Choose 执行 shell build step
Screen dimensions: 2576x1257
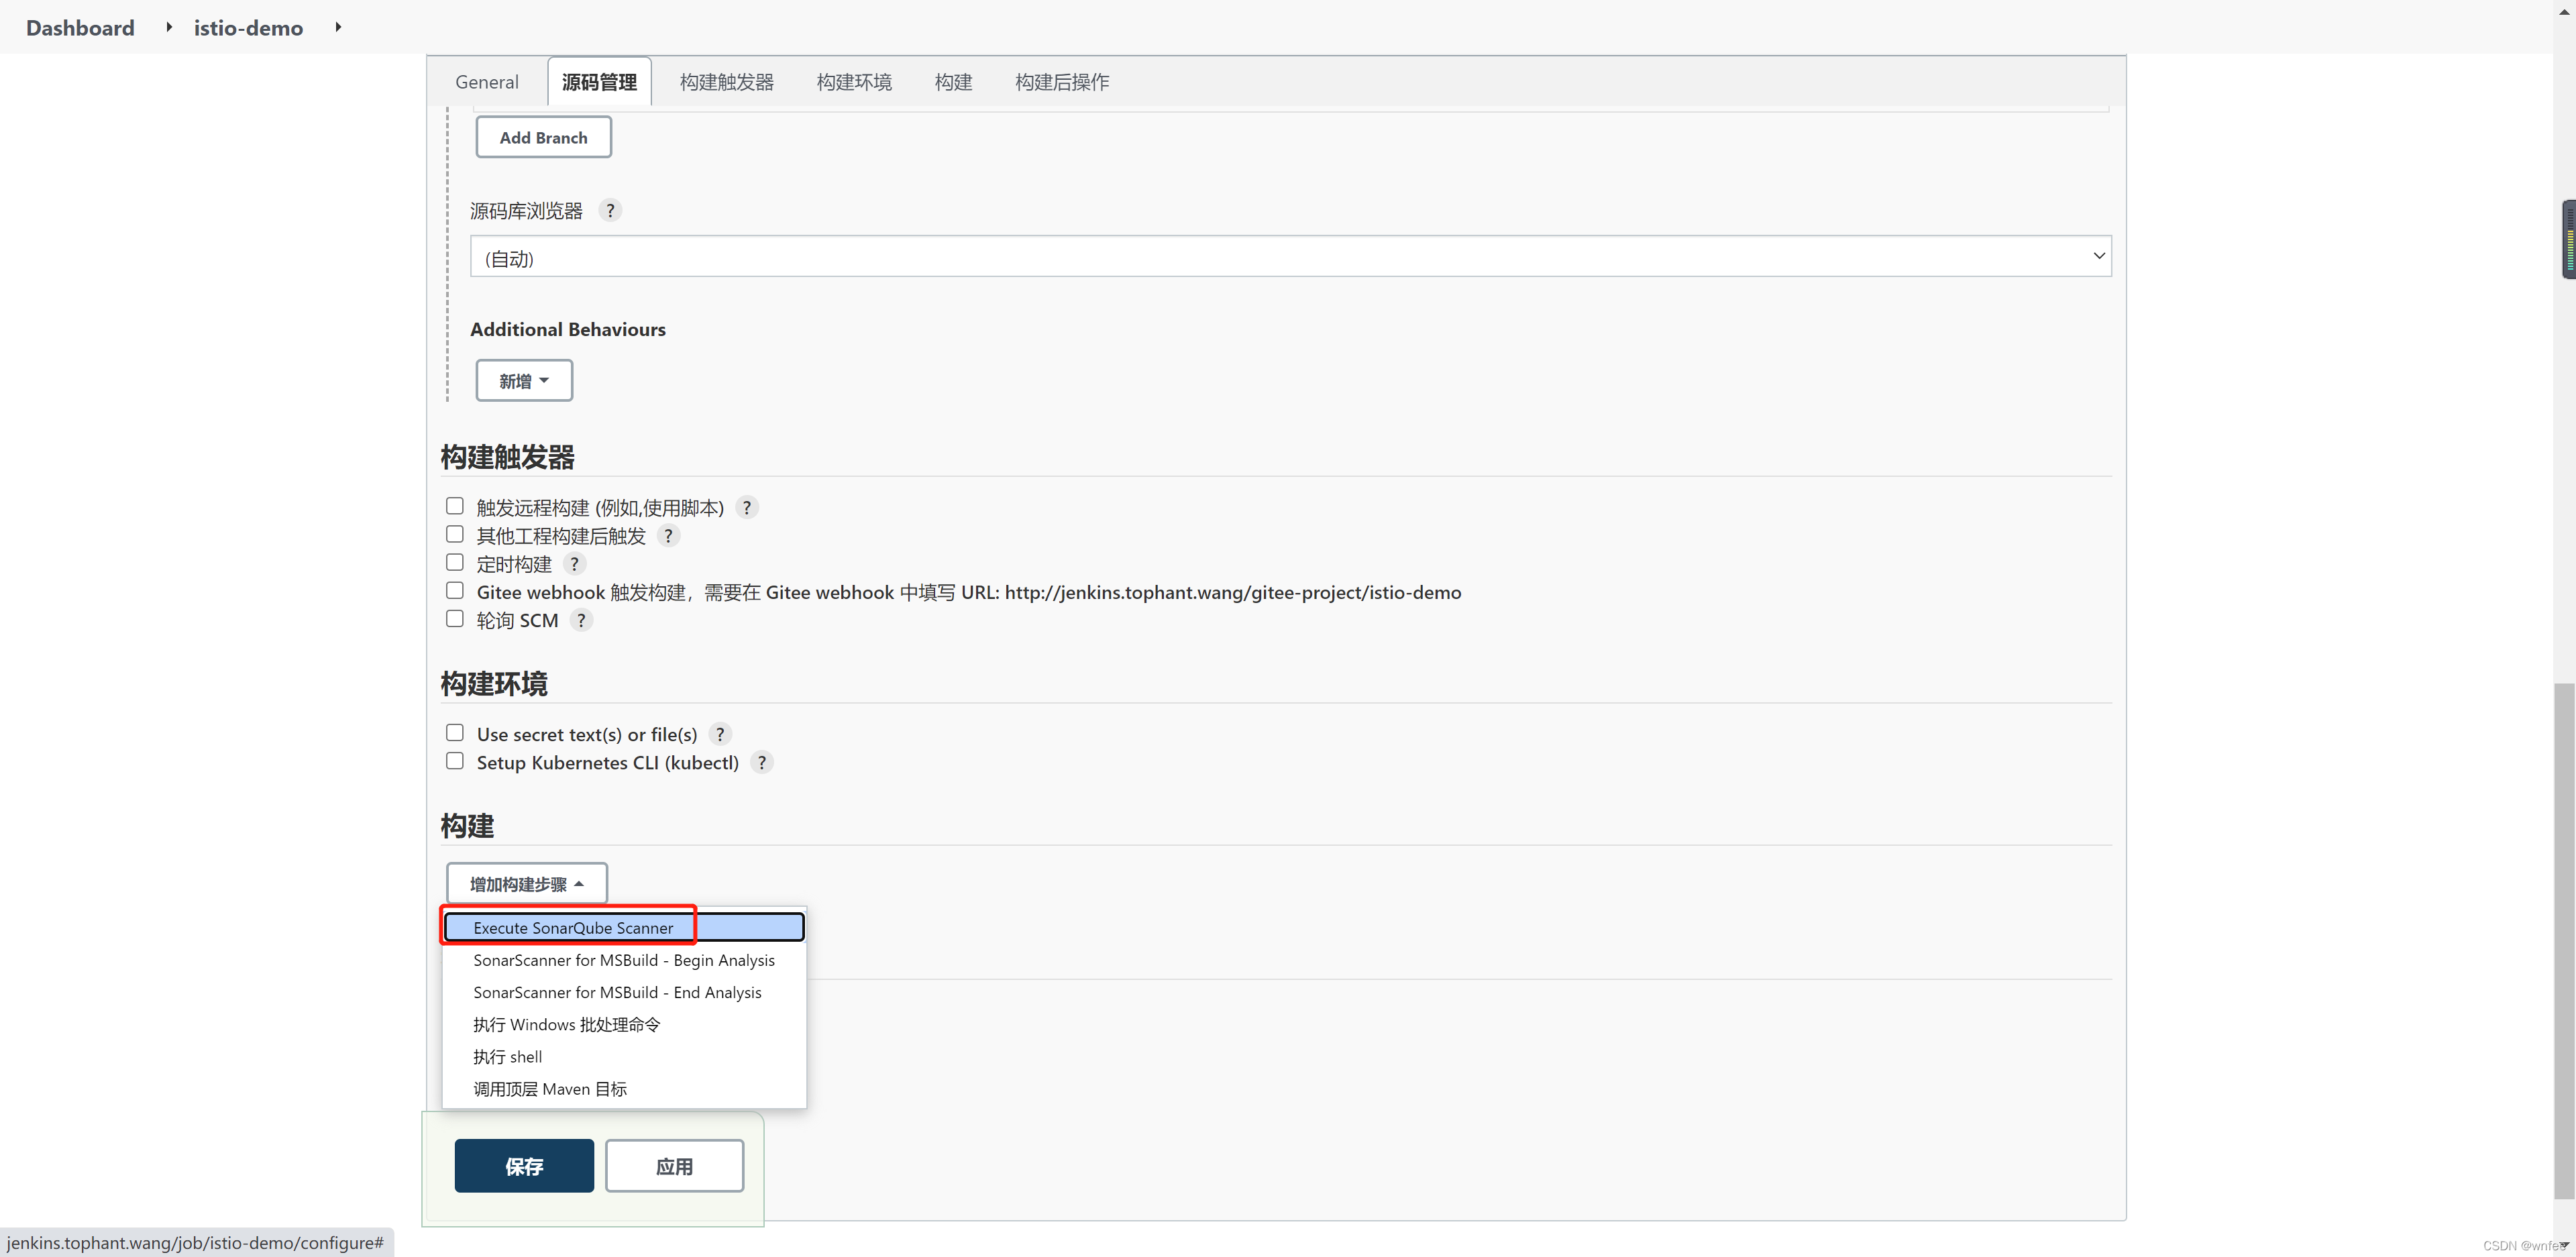tap(508, 1057)
